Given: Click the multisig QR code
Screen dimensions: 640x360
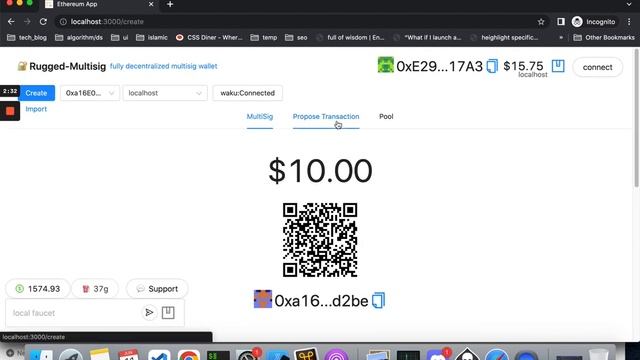Looking at the screenshot, I should tap(320, 240).
